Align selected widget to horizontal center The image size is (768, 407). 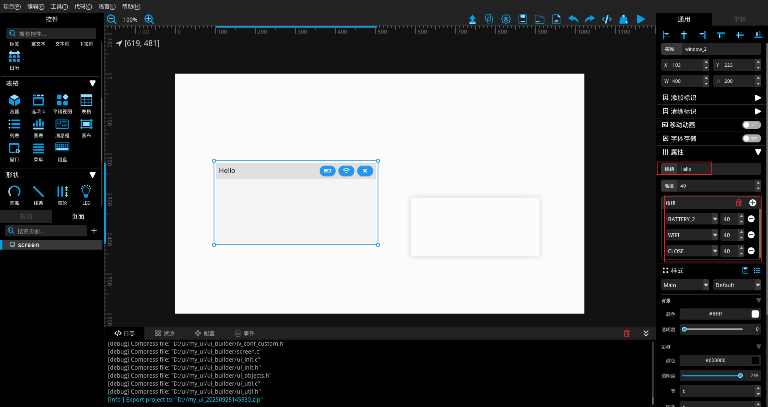(684, 35)
